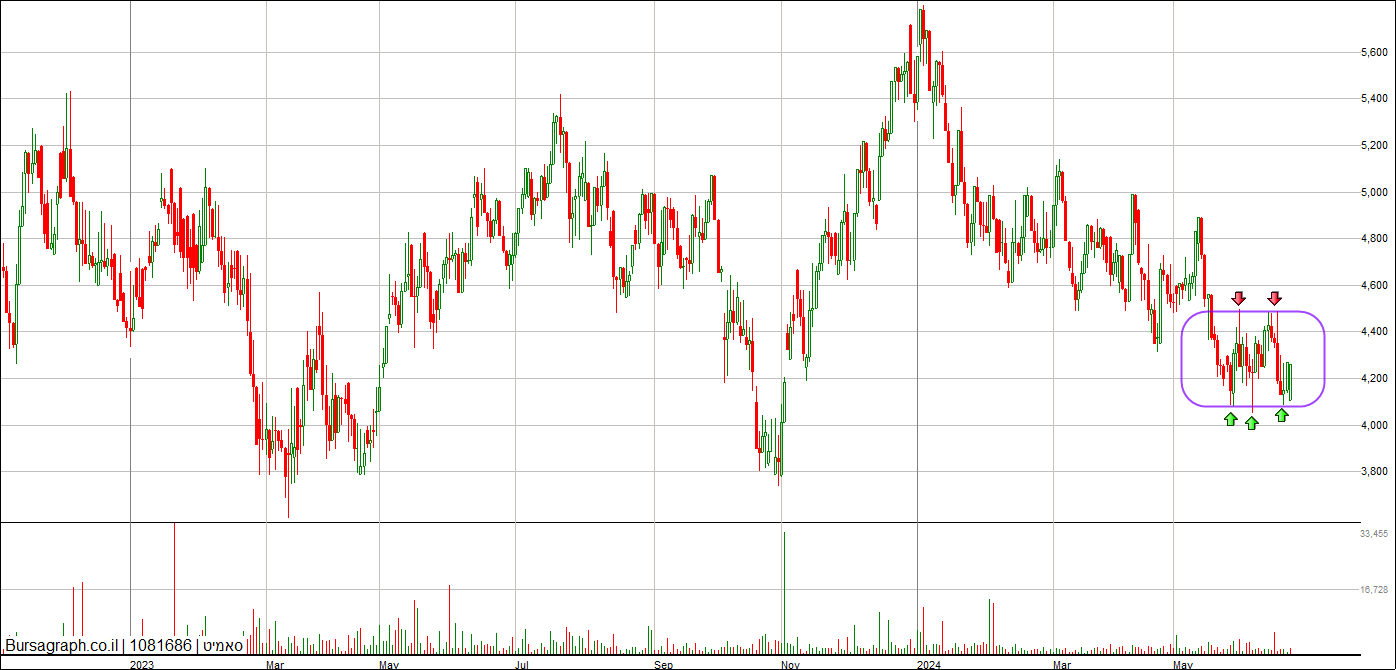Click the 4,000 price level label
1396x670 pixels.
(x=1372, y=426)
